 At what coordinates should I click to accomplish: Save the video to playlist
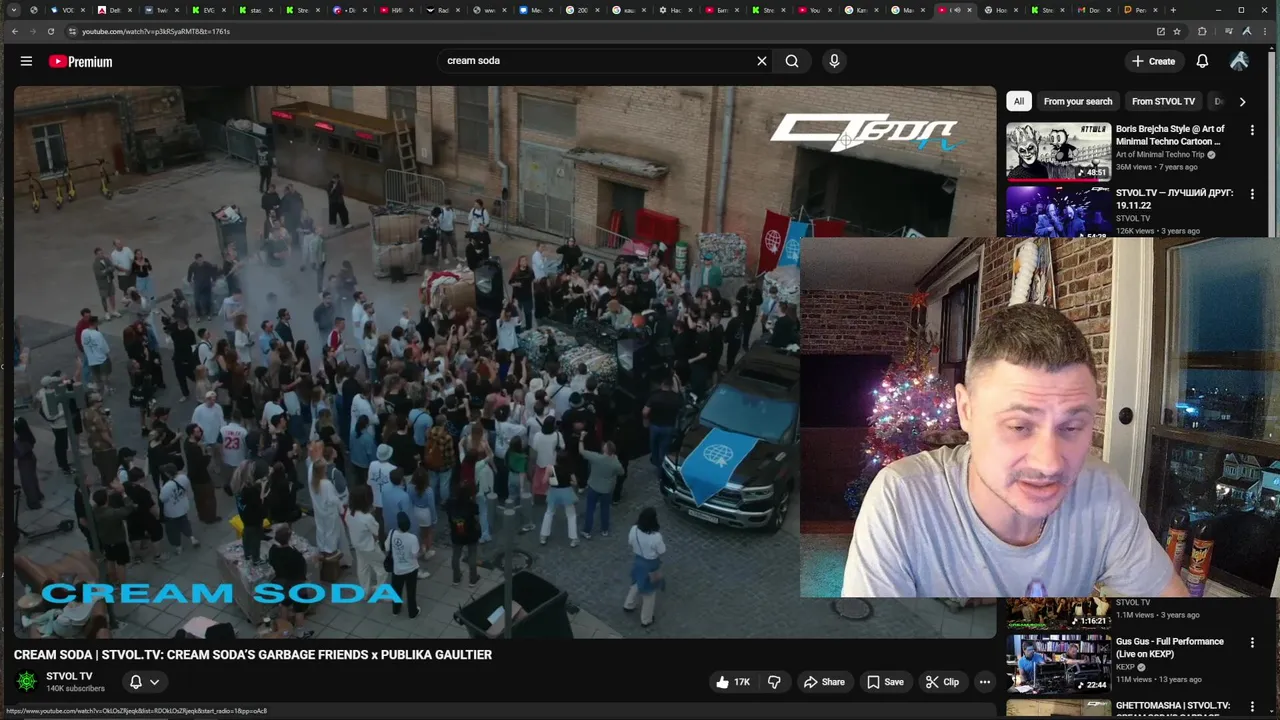point(885,682)
